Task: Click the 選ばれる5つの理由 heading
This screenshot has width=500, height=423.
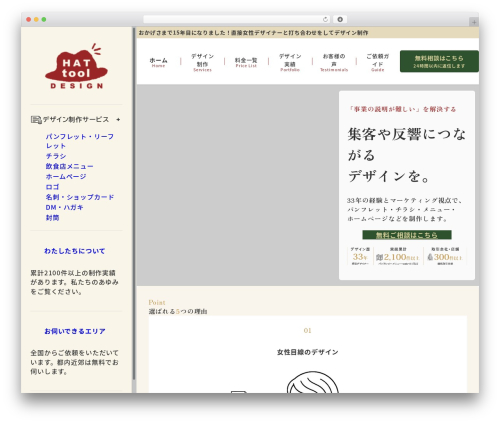Action: (178, 311)
